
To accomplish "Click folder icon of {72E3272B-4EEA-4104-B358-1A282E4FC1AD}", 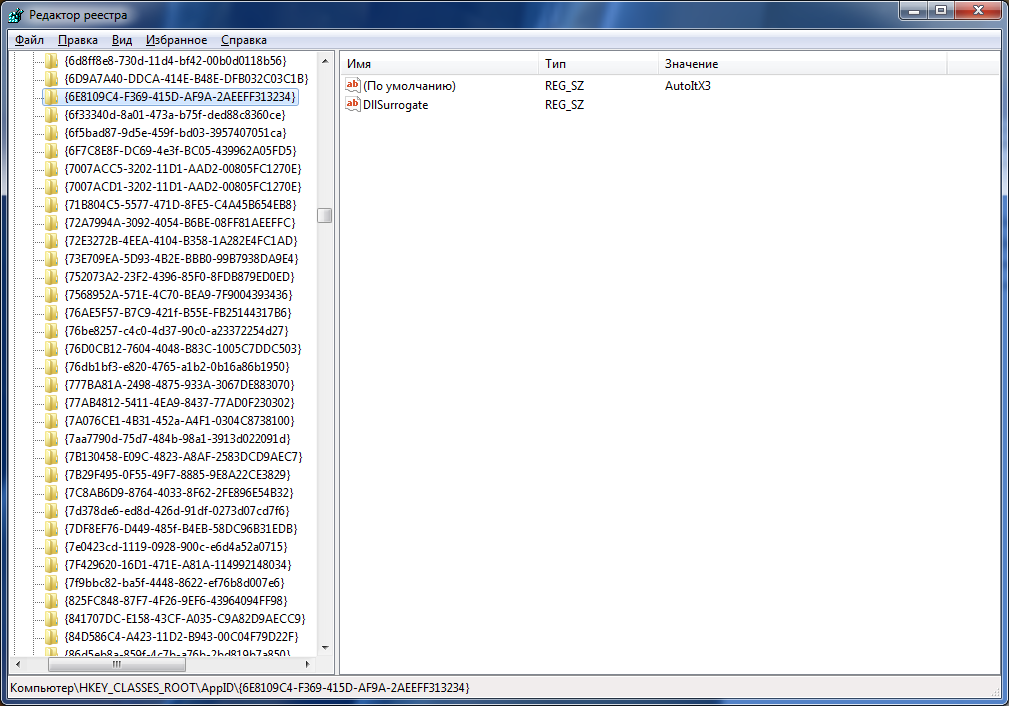I will tap(51, 241).
